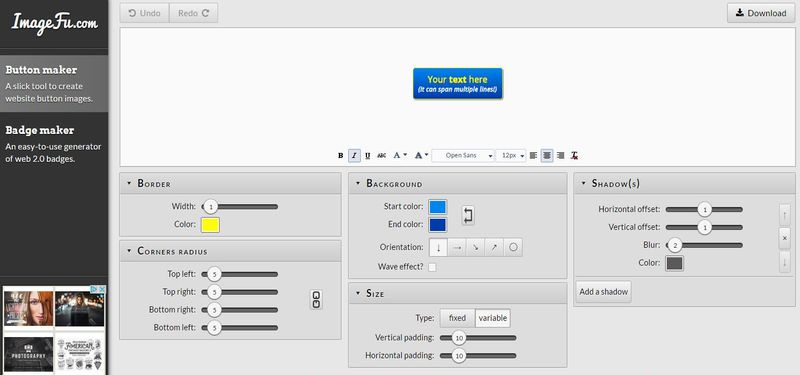This screenshot has height=375, width=800.
Task: Collapse the Corners radius panel
Action: coord(129,251)
